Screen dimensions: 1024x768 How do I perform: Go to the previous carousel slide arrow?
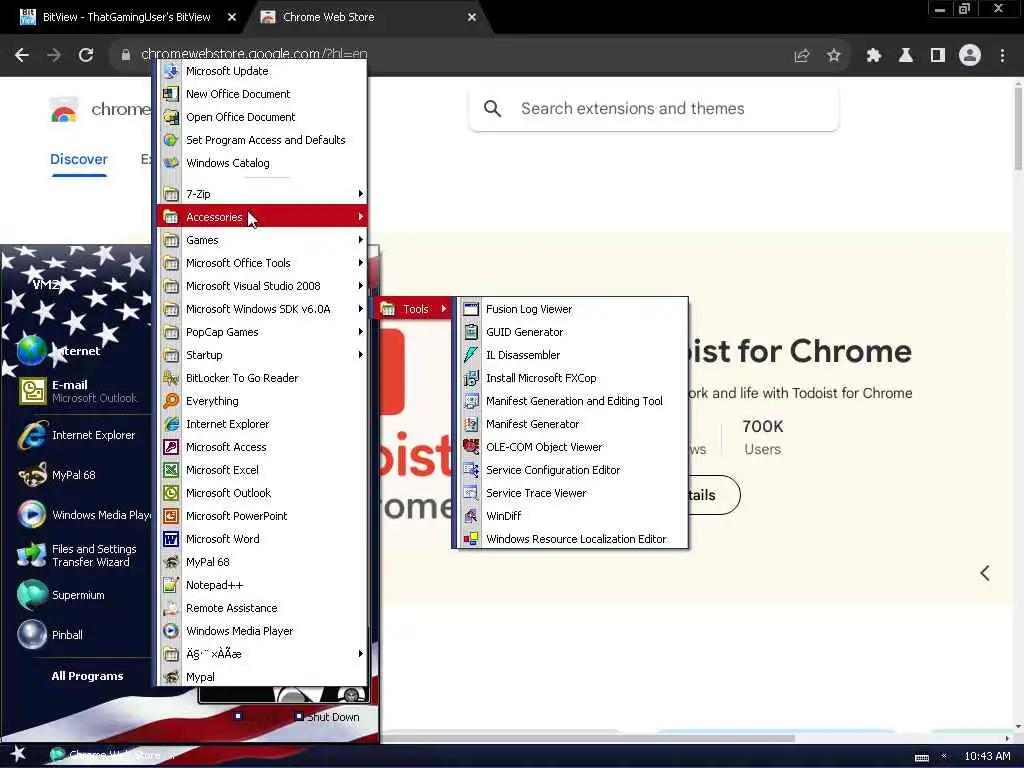[985, 573]
